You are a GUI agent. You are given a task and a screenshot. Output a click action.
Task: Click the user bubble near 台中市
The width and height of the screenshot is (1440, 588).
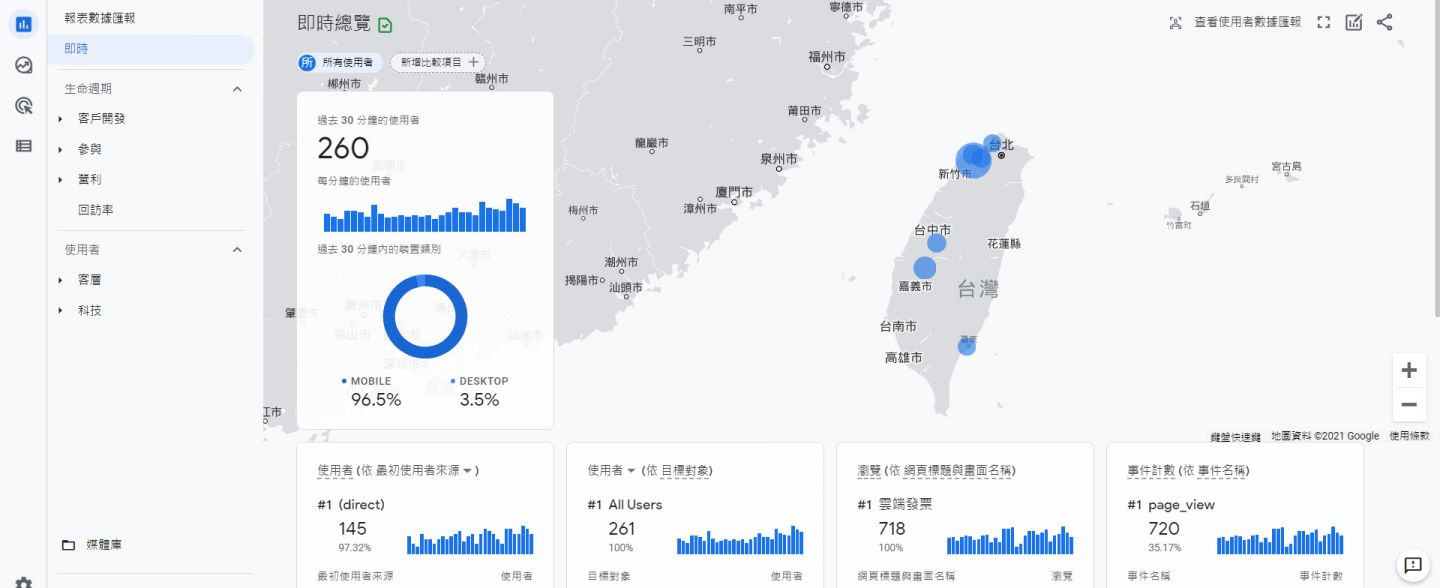(x=936, y=243)
